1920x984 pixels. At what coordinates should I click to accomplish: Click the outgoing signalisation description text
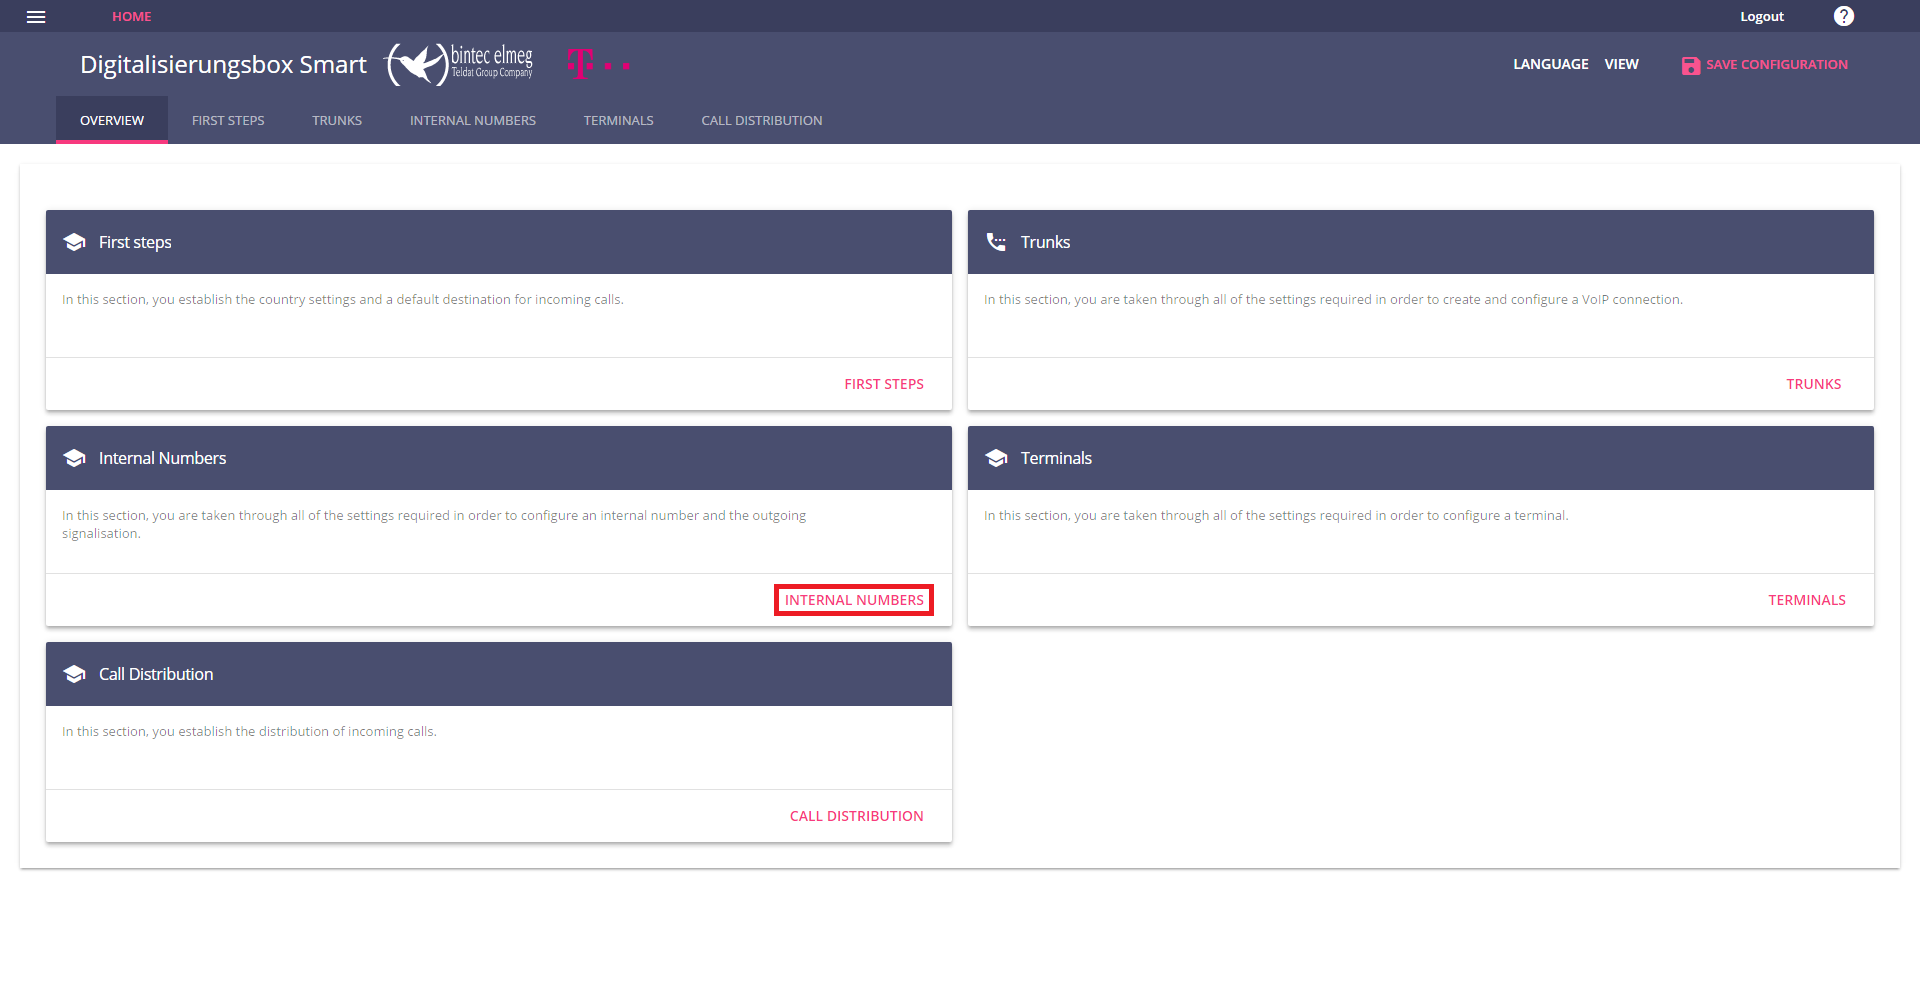point(434,524)
